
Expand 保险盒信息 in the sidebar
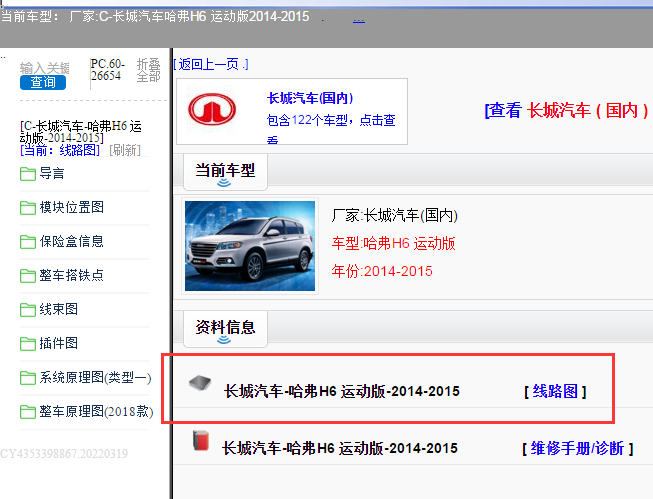pyautogui.click(x=71, y=241)
